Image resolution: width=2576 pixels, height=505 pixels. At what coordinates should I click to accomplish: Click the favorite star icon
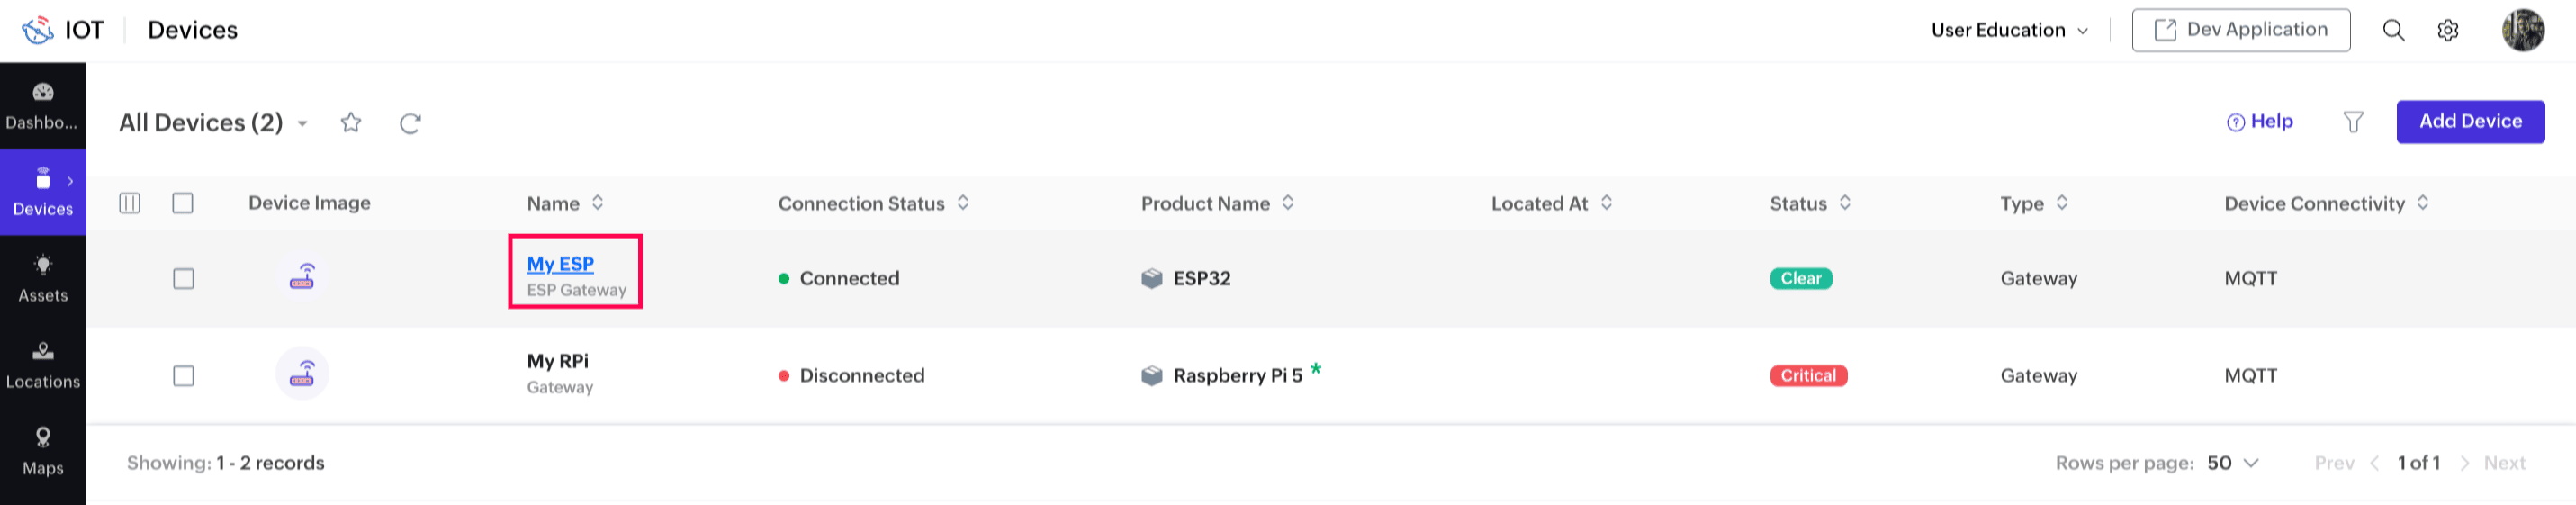351,122
